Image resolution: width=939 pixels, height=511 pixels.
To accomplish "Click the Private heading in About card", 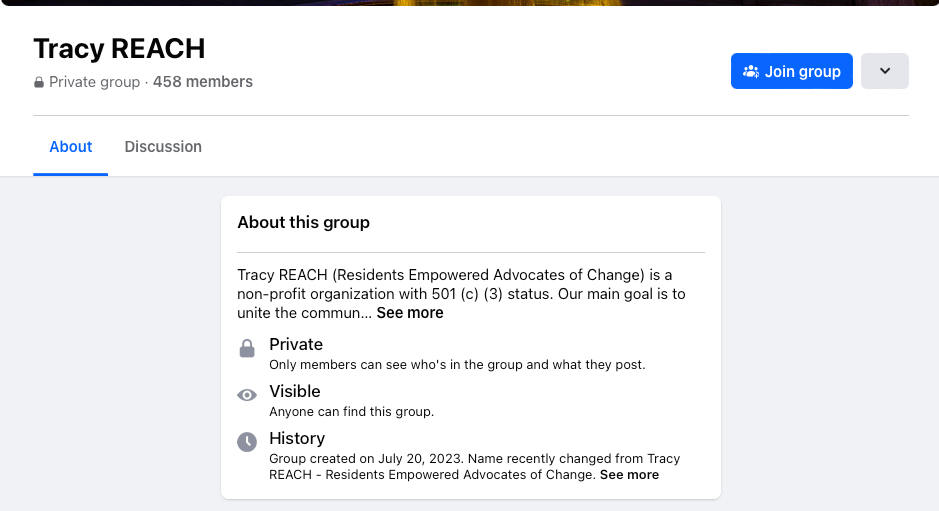I will click(x=296, y=344).
